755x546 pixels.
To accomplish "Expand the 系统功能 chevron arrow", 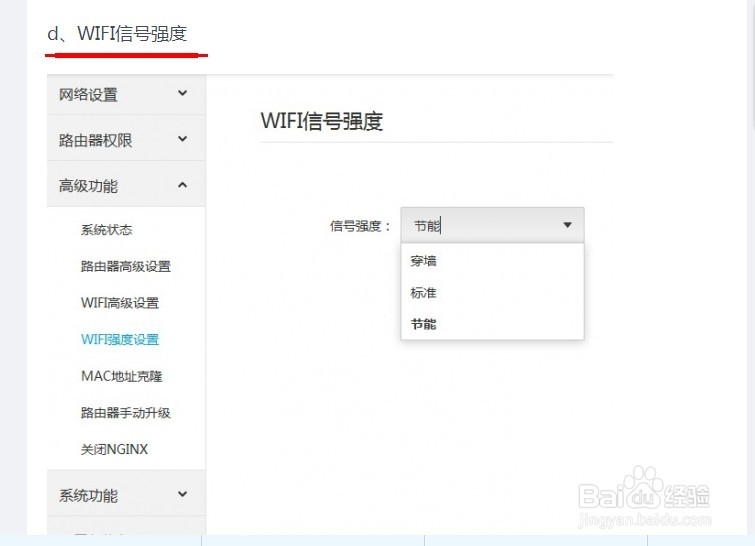I will [x=182, y=494].
